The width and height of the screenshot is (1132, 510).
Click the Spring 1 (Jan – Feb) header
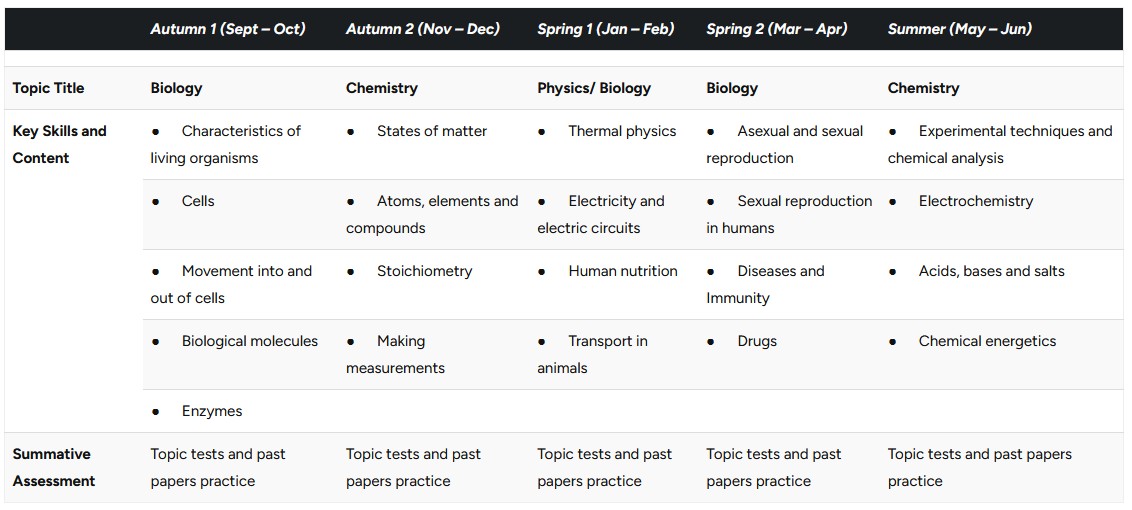(606, 29)
